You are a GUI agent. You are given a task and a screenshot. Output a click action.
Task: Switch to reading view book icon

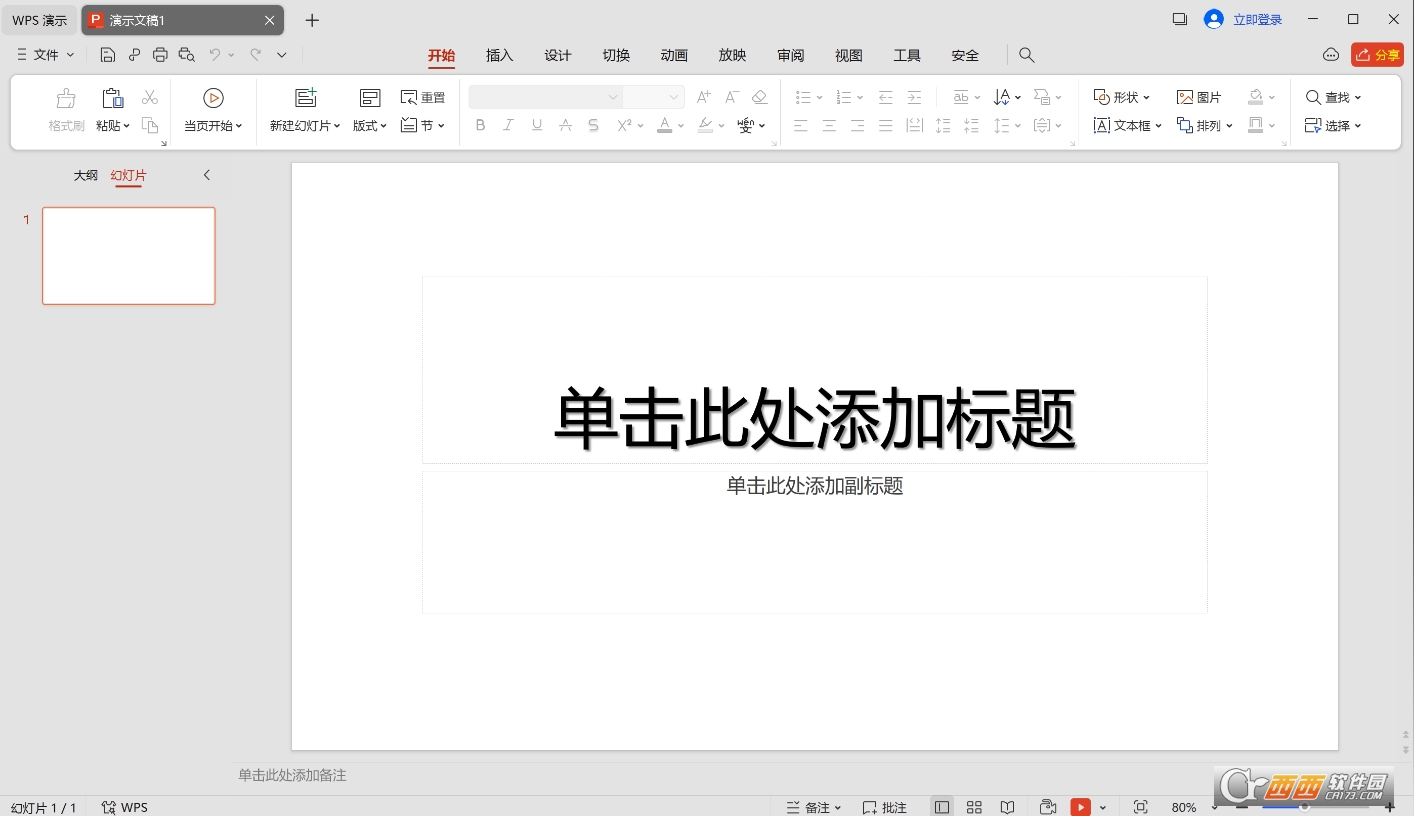point(1008,807)
